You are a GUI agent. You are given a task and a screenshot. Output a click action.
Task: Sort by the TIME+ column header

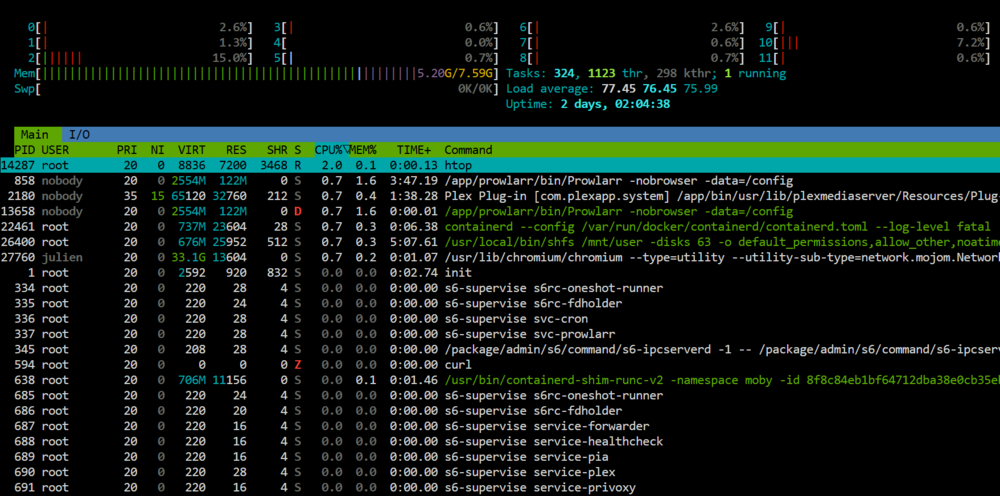414,150
